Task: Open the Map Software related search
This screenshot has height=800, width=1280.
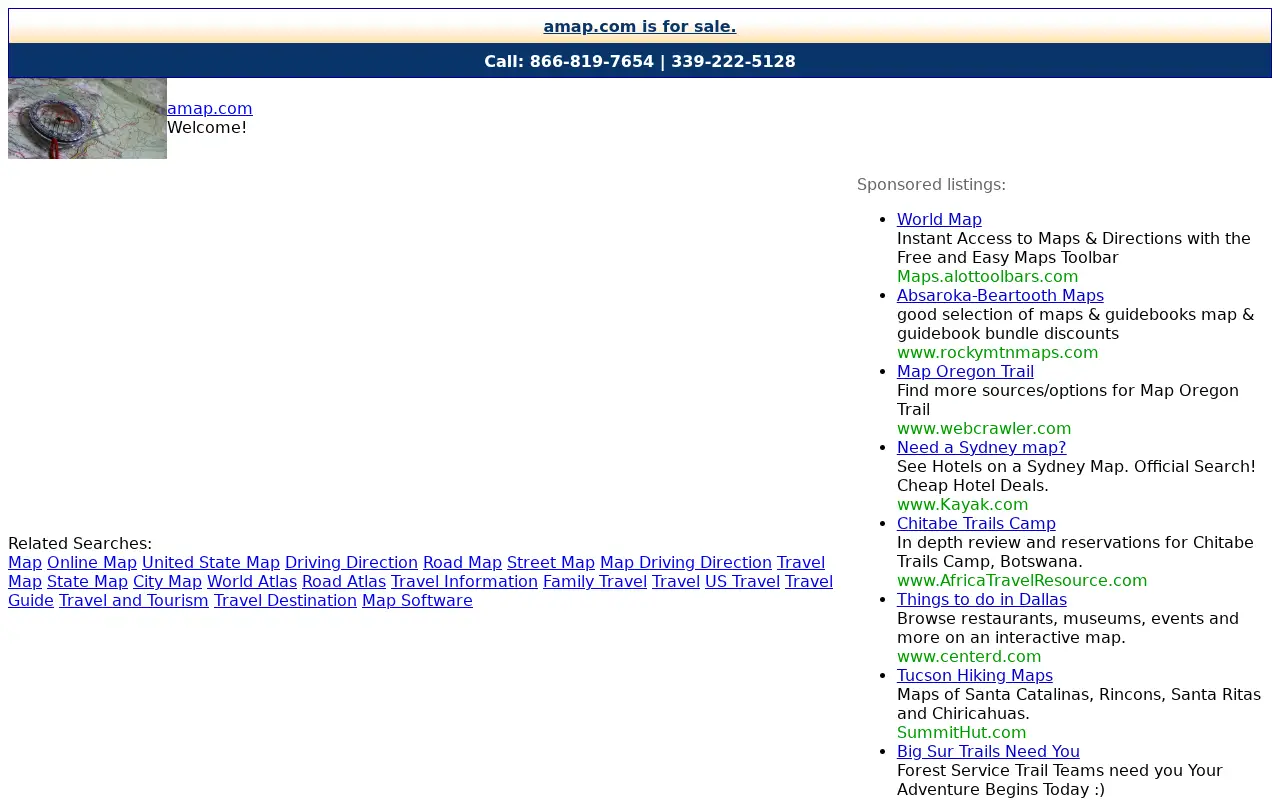Action: (x=417, y=600)
